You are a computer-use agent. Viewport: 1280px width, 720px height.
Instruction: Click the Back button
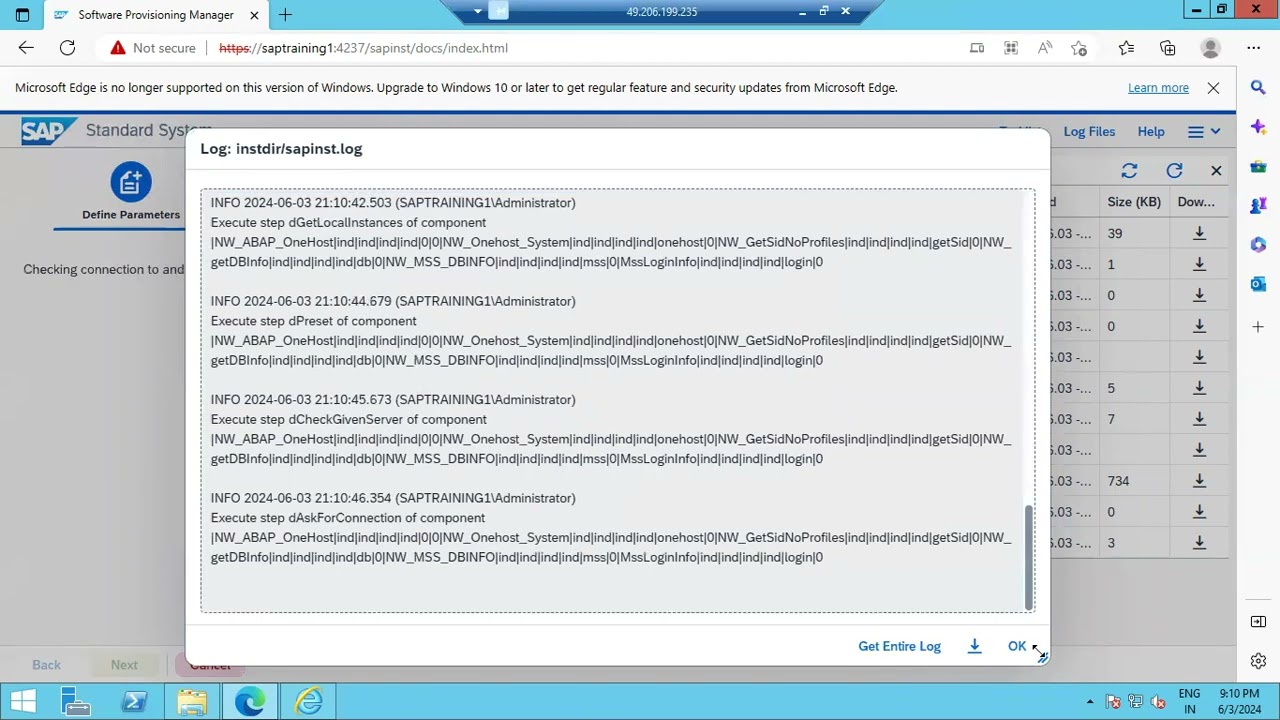tap(46, 665)
